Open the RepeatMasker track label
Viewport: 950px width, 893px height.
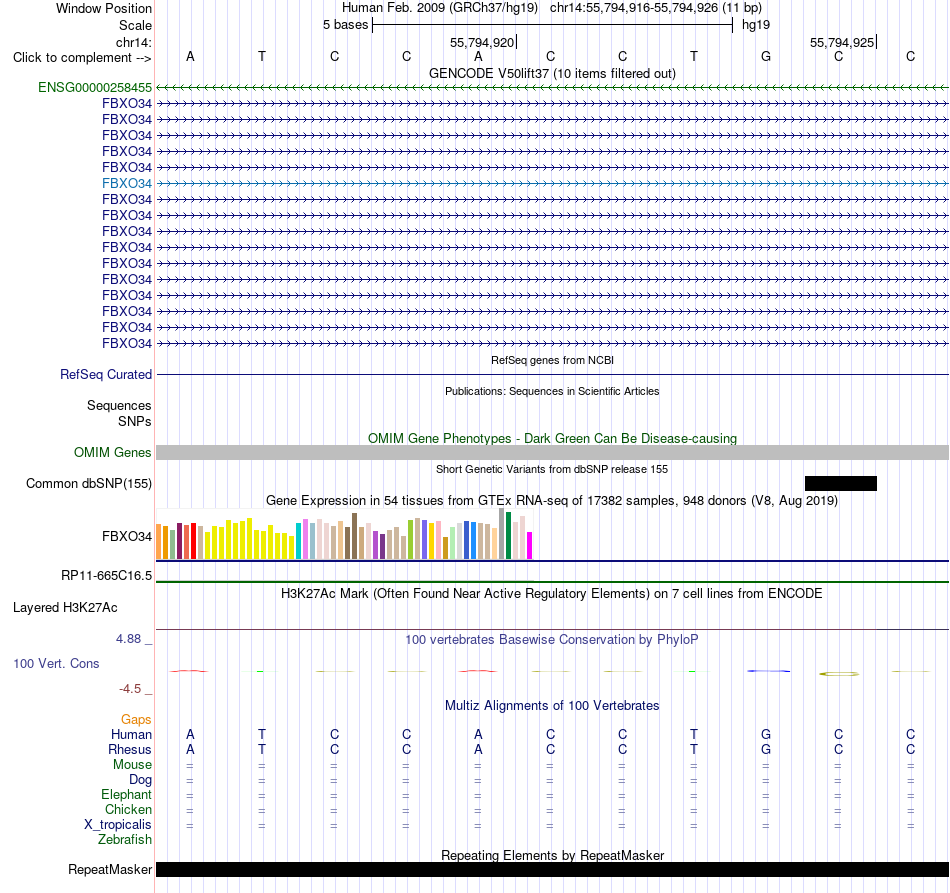tap(110, 869)
